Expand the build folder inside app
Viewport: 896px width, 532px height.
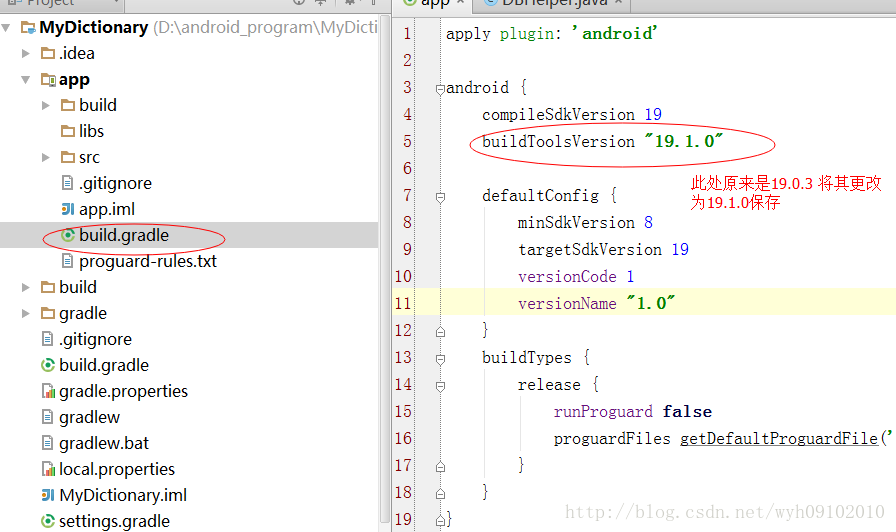(46, 105)
